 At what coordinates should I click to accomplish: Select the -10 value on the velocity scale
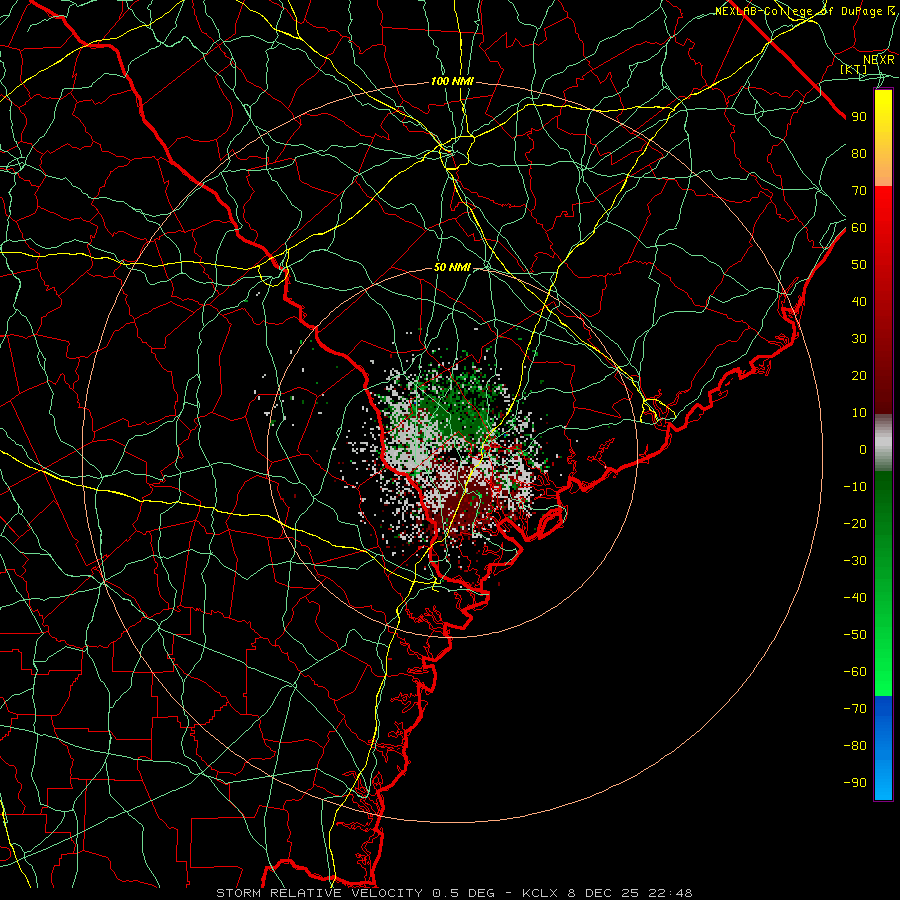(x=855, y=487)
